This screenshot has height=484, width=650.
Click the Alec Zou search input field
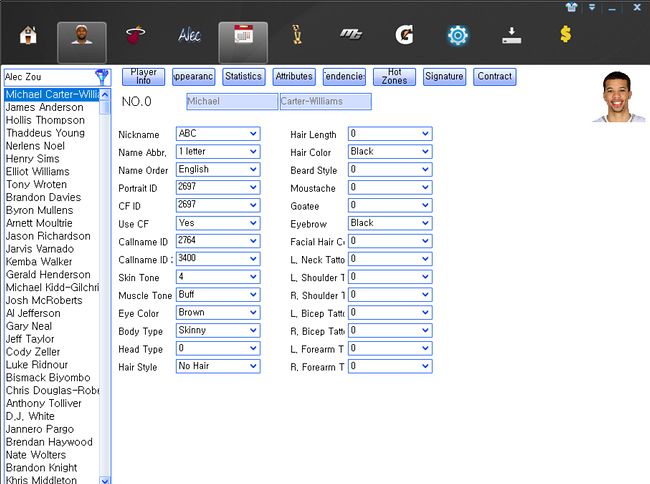click(x=47, y=76)
